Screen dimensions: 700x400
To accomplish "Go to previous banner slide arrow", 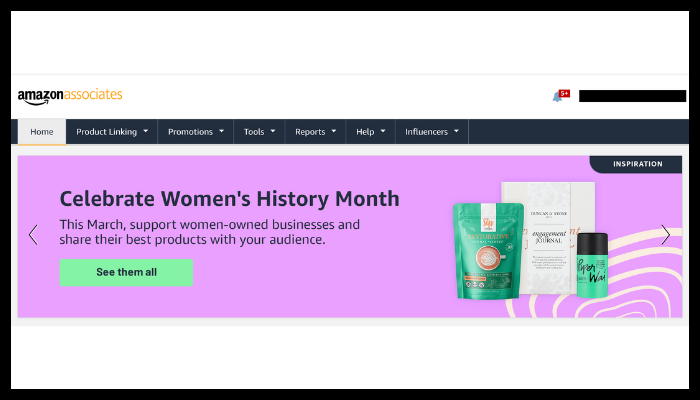I will tap(33, 235).
